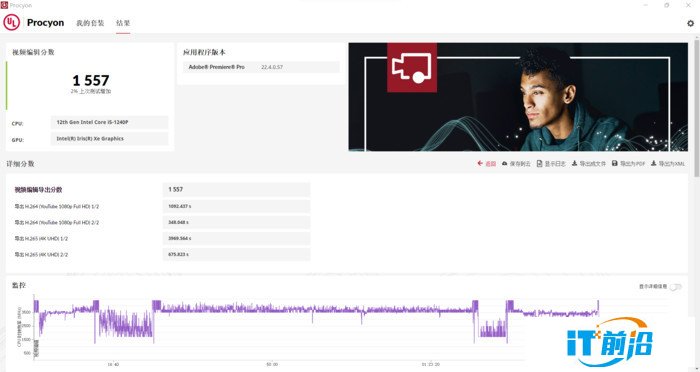
Task: Click the Adobe Premiere Pro version field
Action: tap(261, 67)
